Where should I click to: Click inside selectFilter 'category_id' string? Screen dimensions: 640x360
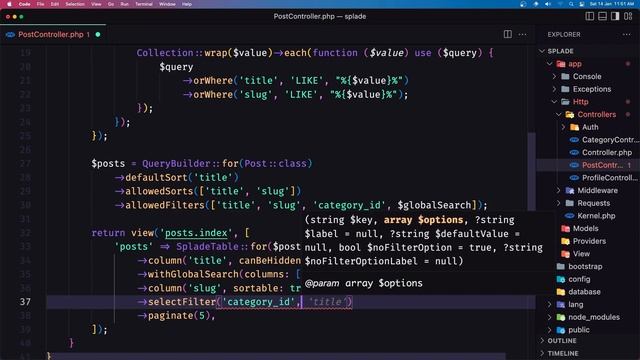tap(258, 302)
